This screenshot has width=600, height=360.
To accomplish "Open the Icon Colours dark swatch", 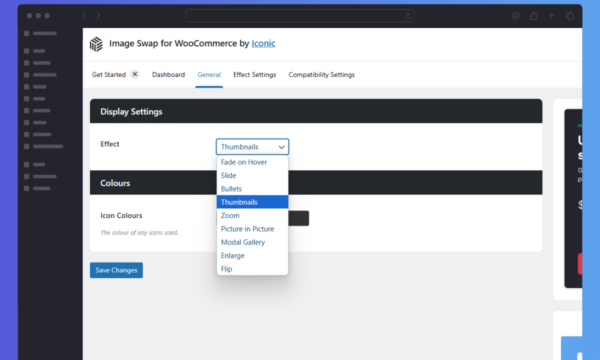I will click(298, 218).
